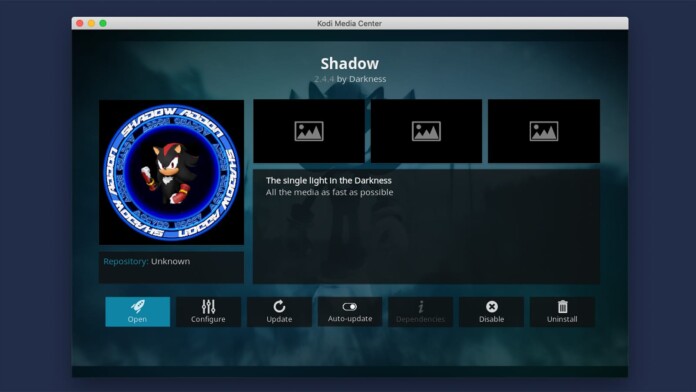Maximize Kodi window using green button
696x392 pixels.
(103, 23)
